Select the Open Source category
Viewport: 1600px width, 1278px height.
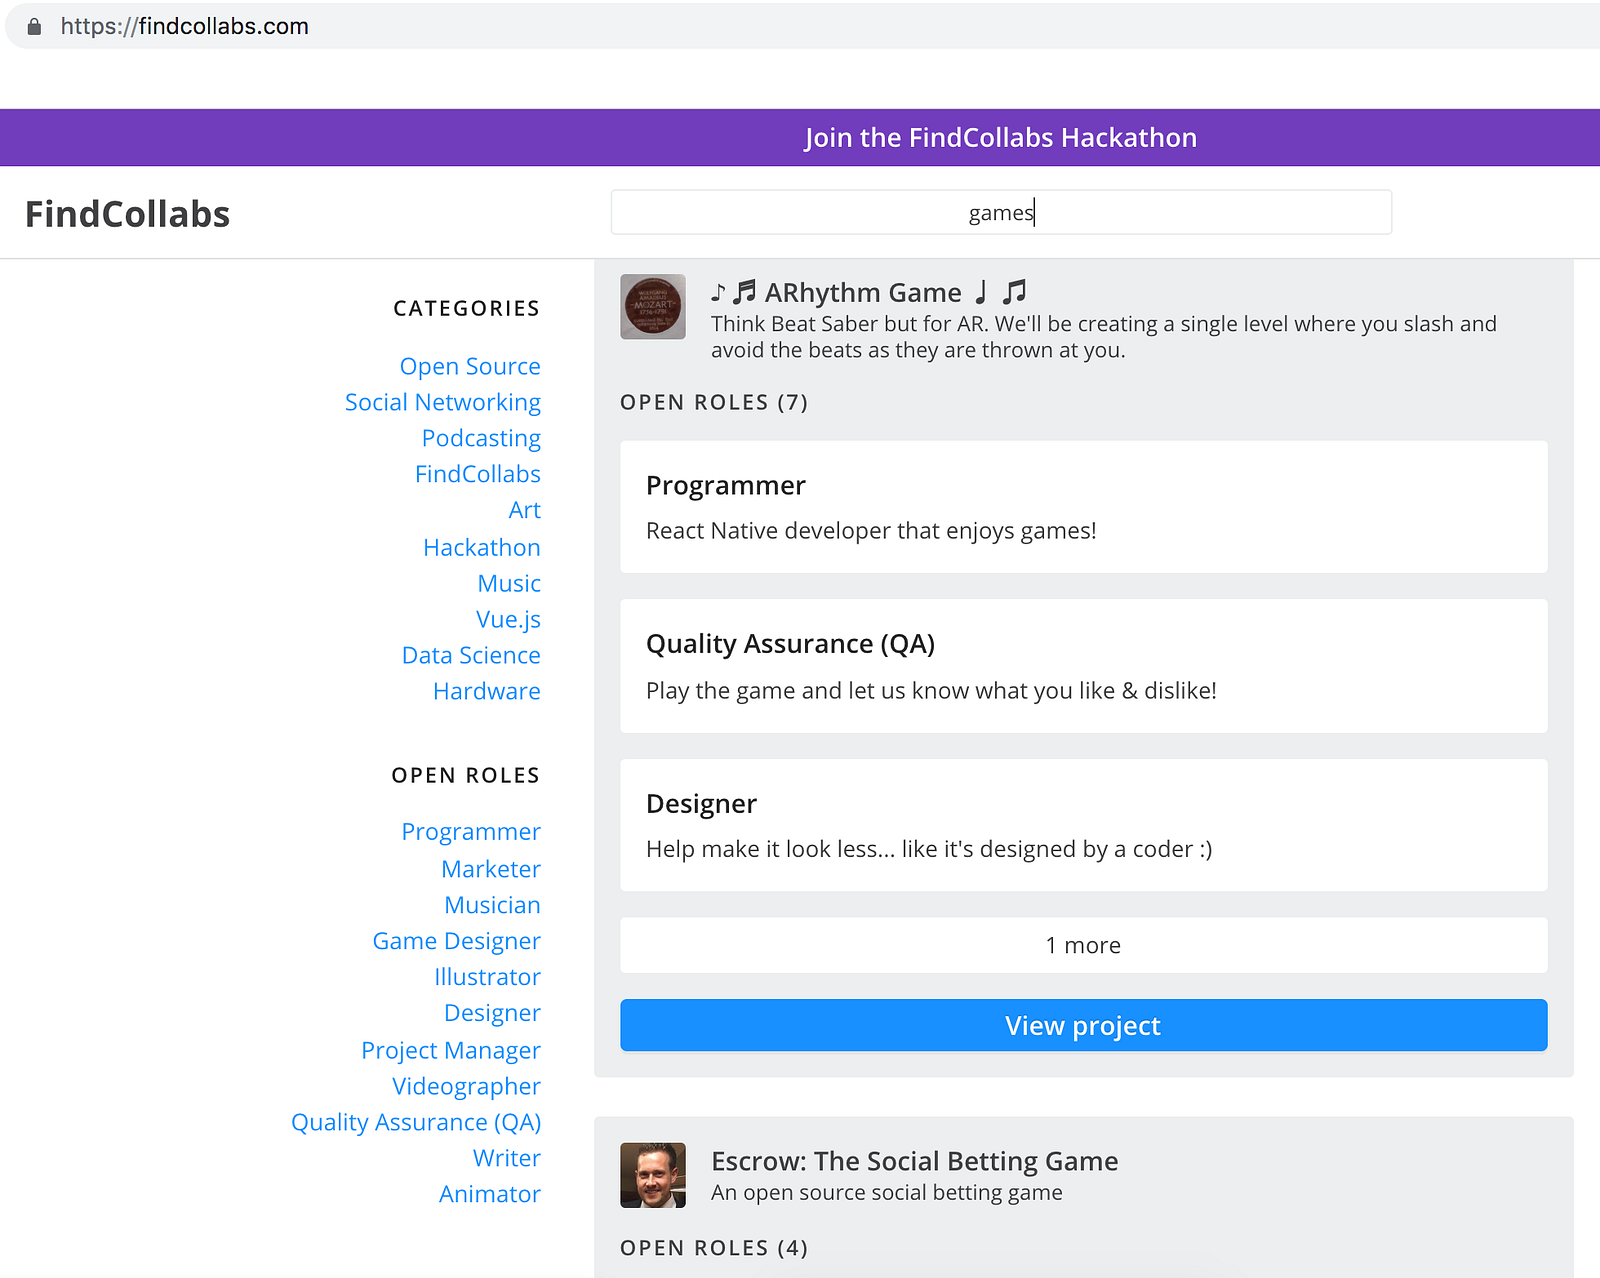click(x=470, y=366)
